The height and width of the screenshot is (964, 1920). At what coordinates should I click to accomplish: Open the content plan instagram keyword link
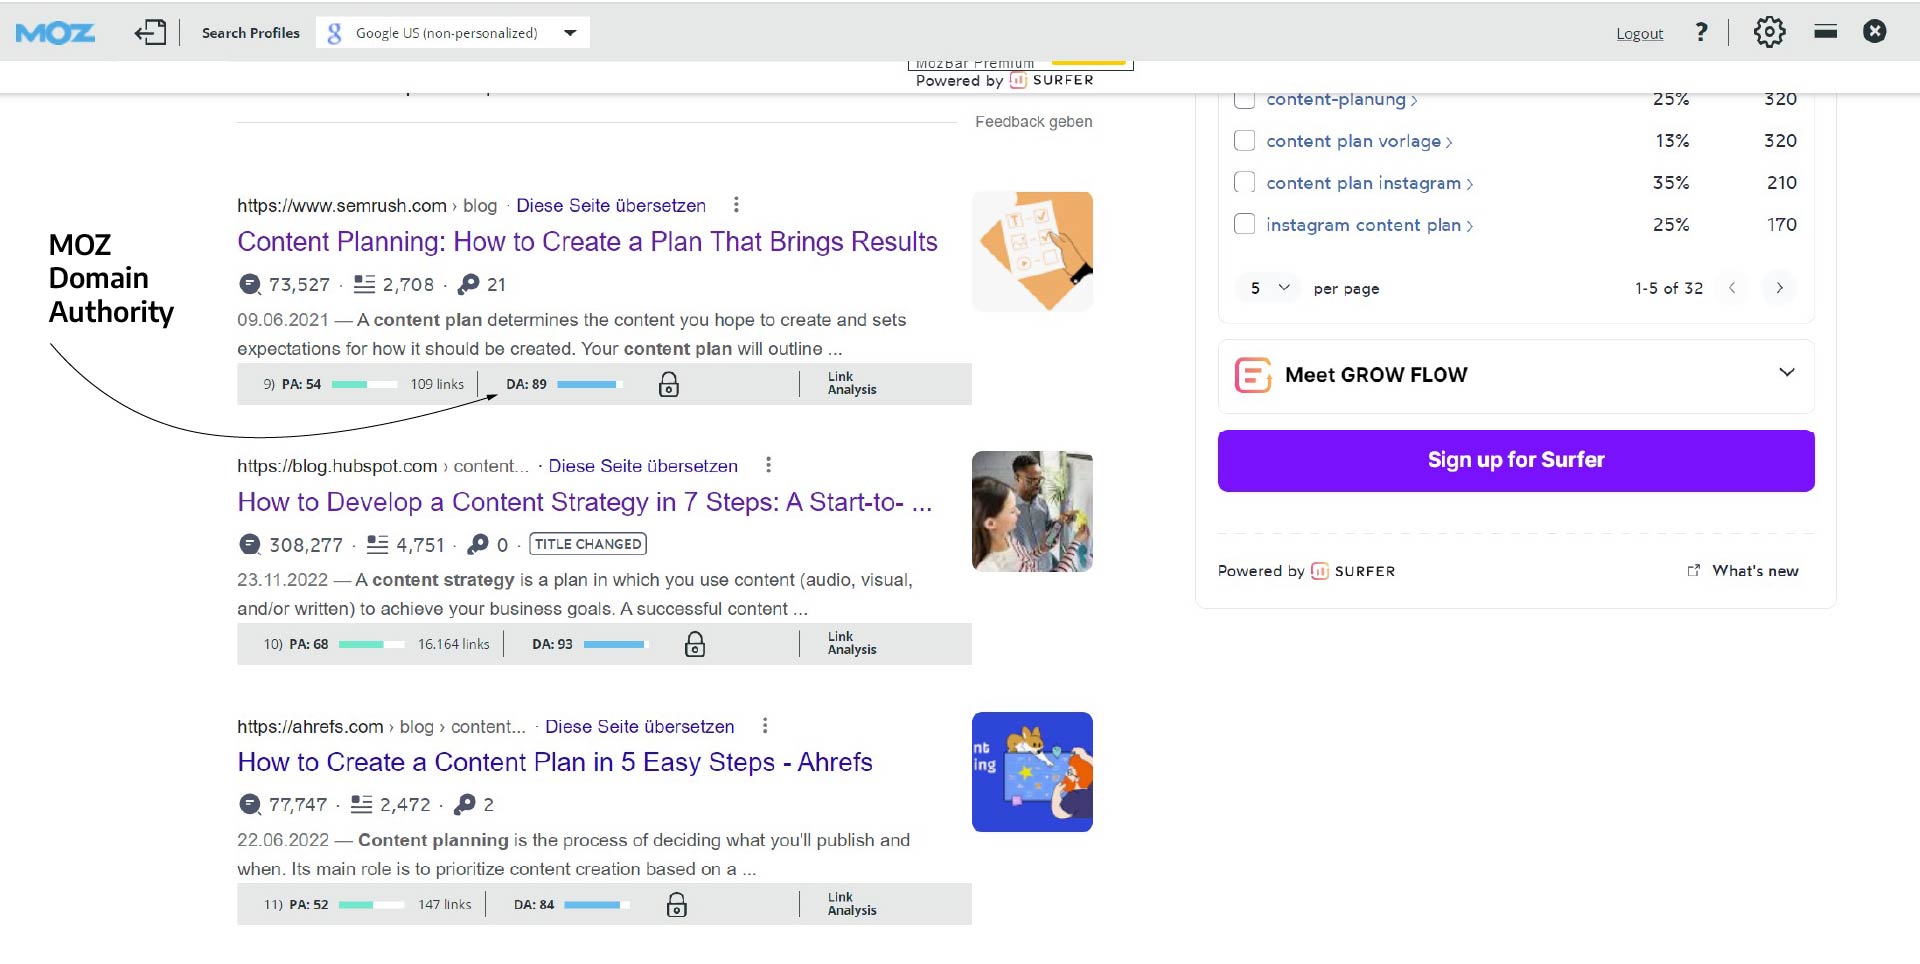click(x=1369, y=184)
